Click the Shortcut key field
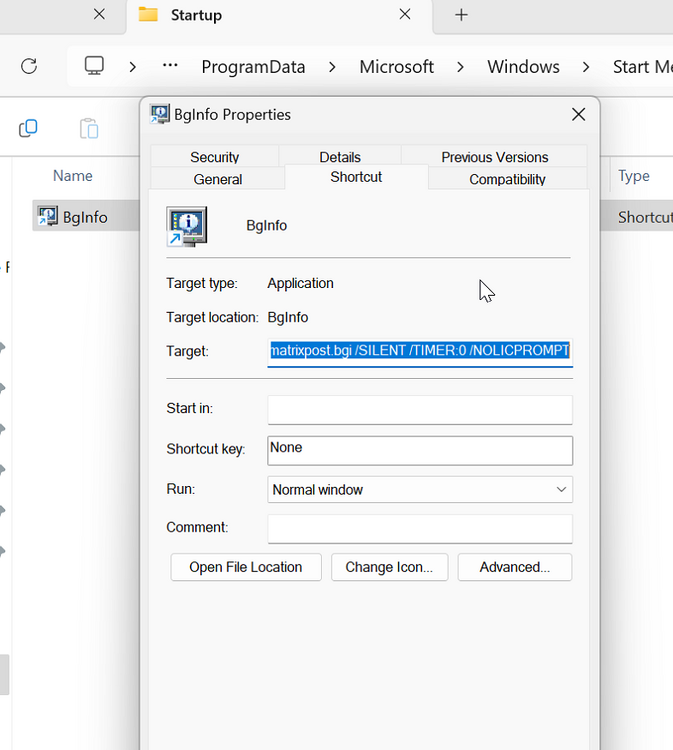Screen dimensions: 673x750 420,450
